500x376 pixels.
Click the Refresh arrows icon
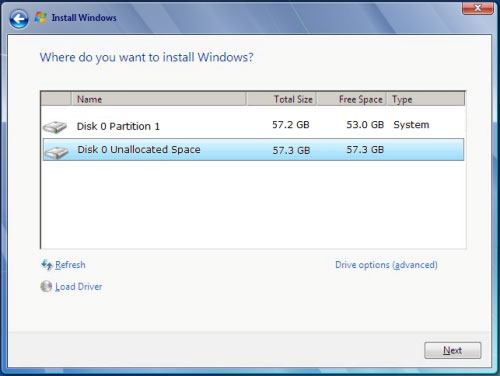pyautogui.click(x=46, y=265)
